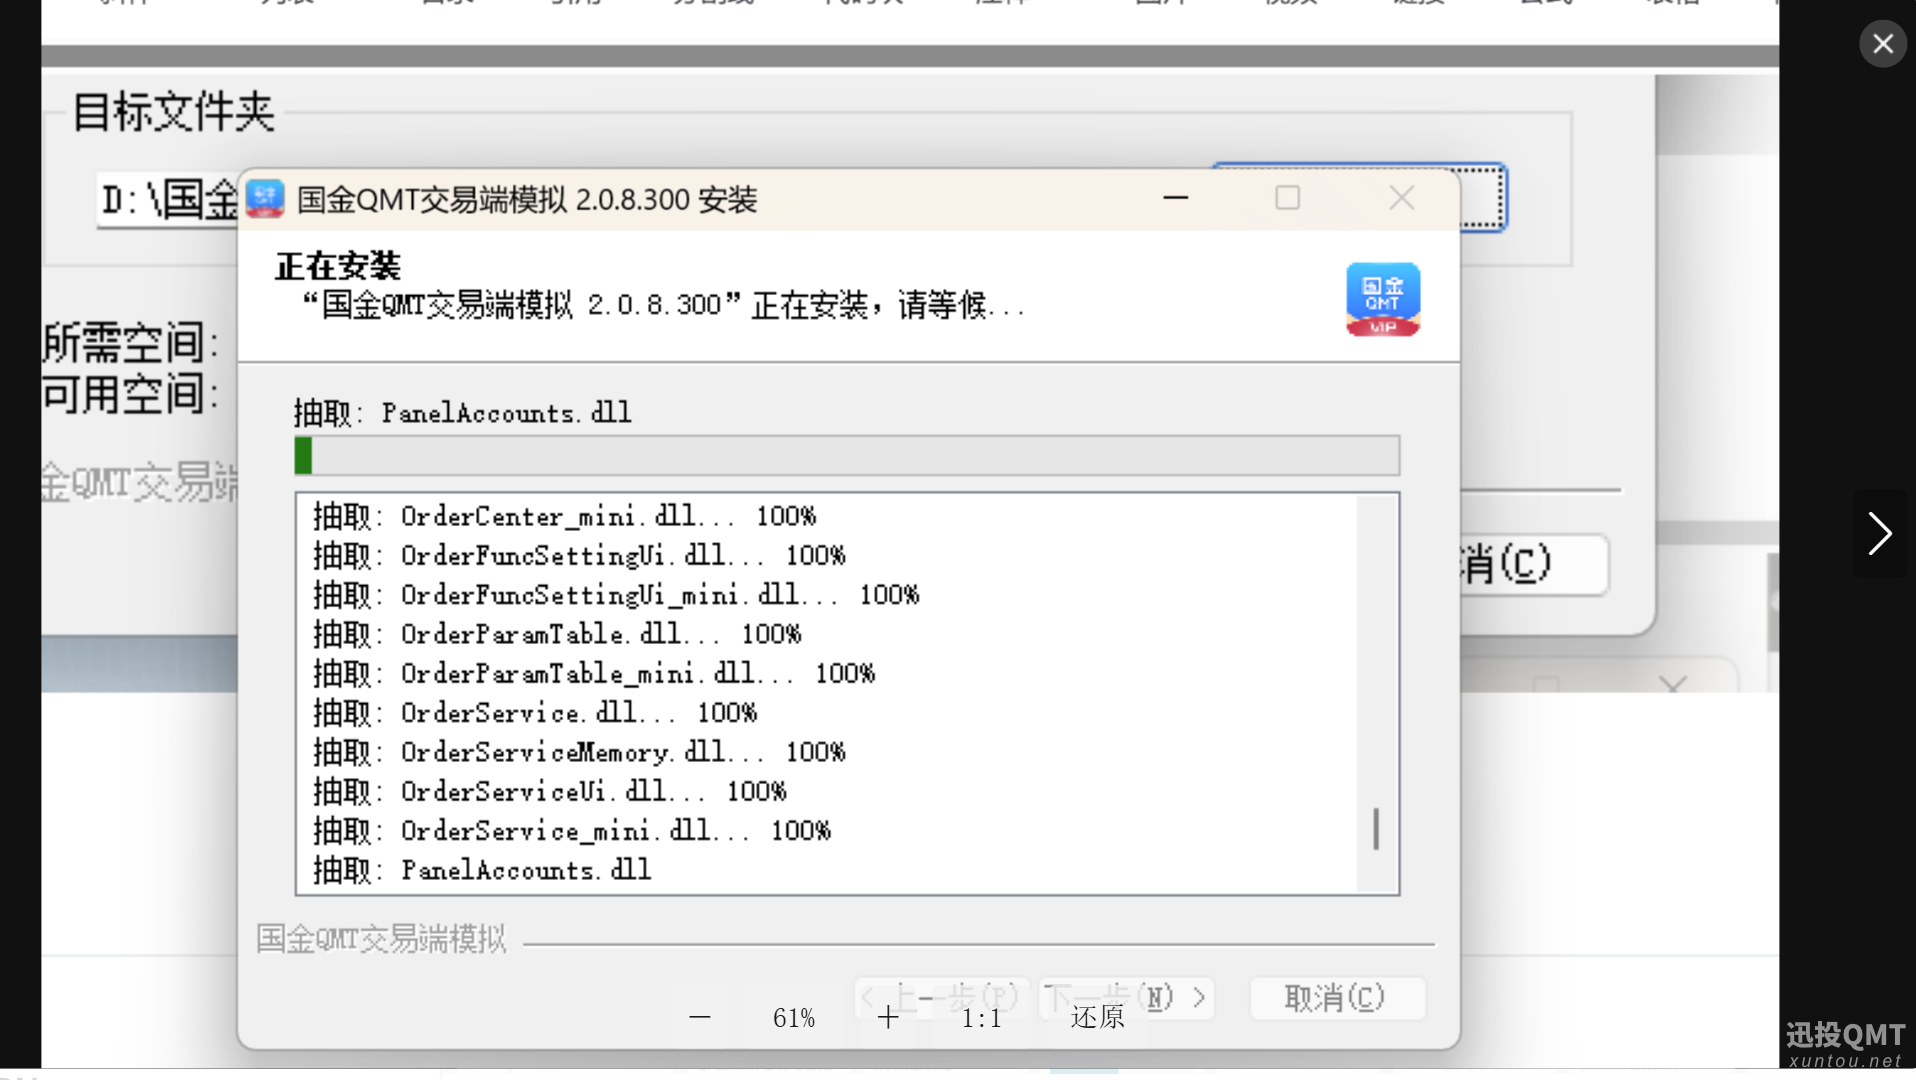Click the scrollbar thumb in extraction log
Viewport: 1916px width, 1080px height.
click(1376, 829)
